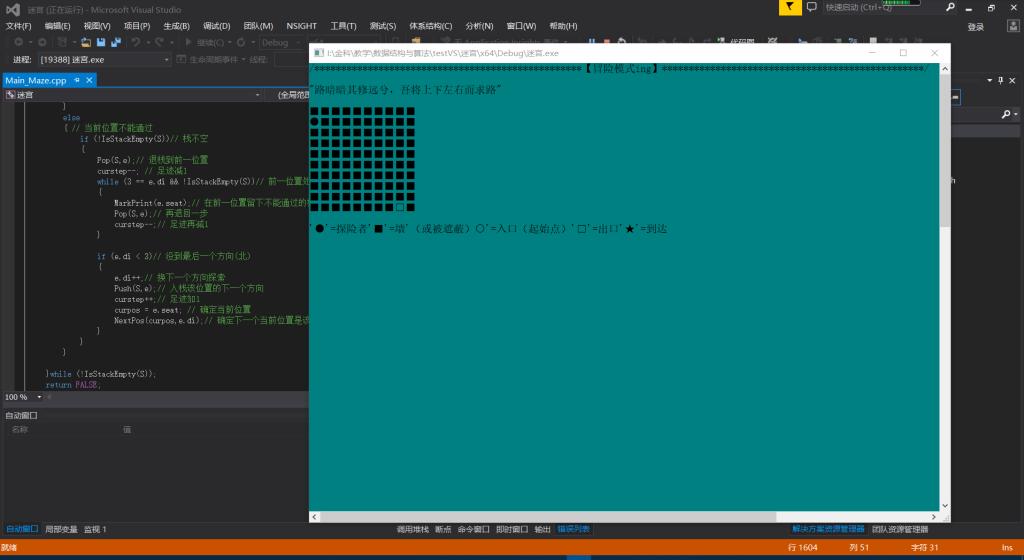Click the 快速启动 search input field
Screen dimensions: 1024x560
point(880,7)
